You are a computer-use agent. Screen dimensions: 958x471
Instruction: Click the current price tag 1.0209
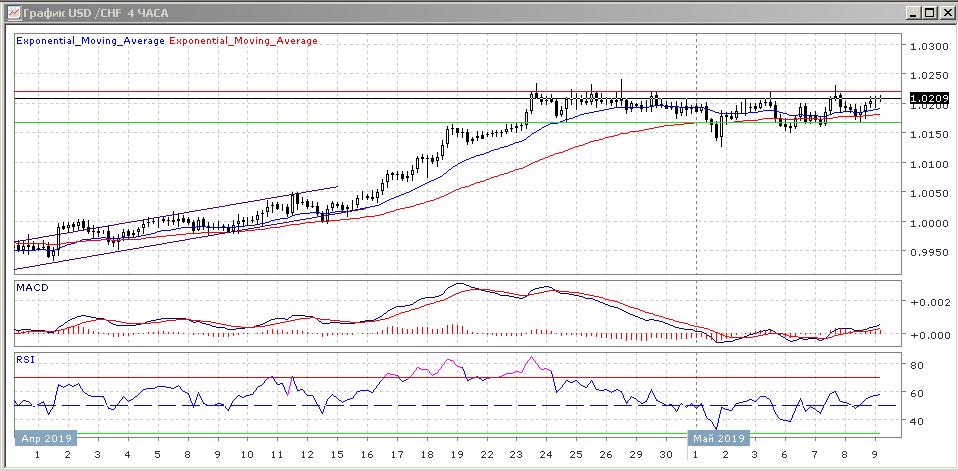[929, 98]
